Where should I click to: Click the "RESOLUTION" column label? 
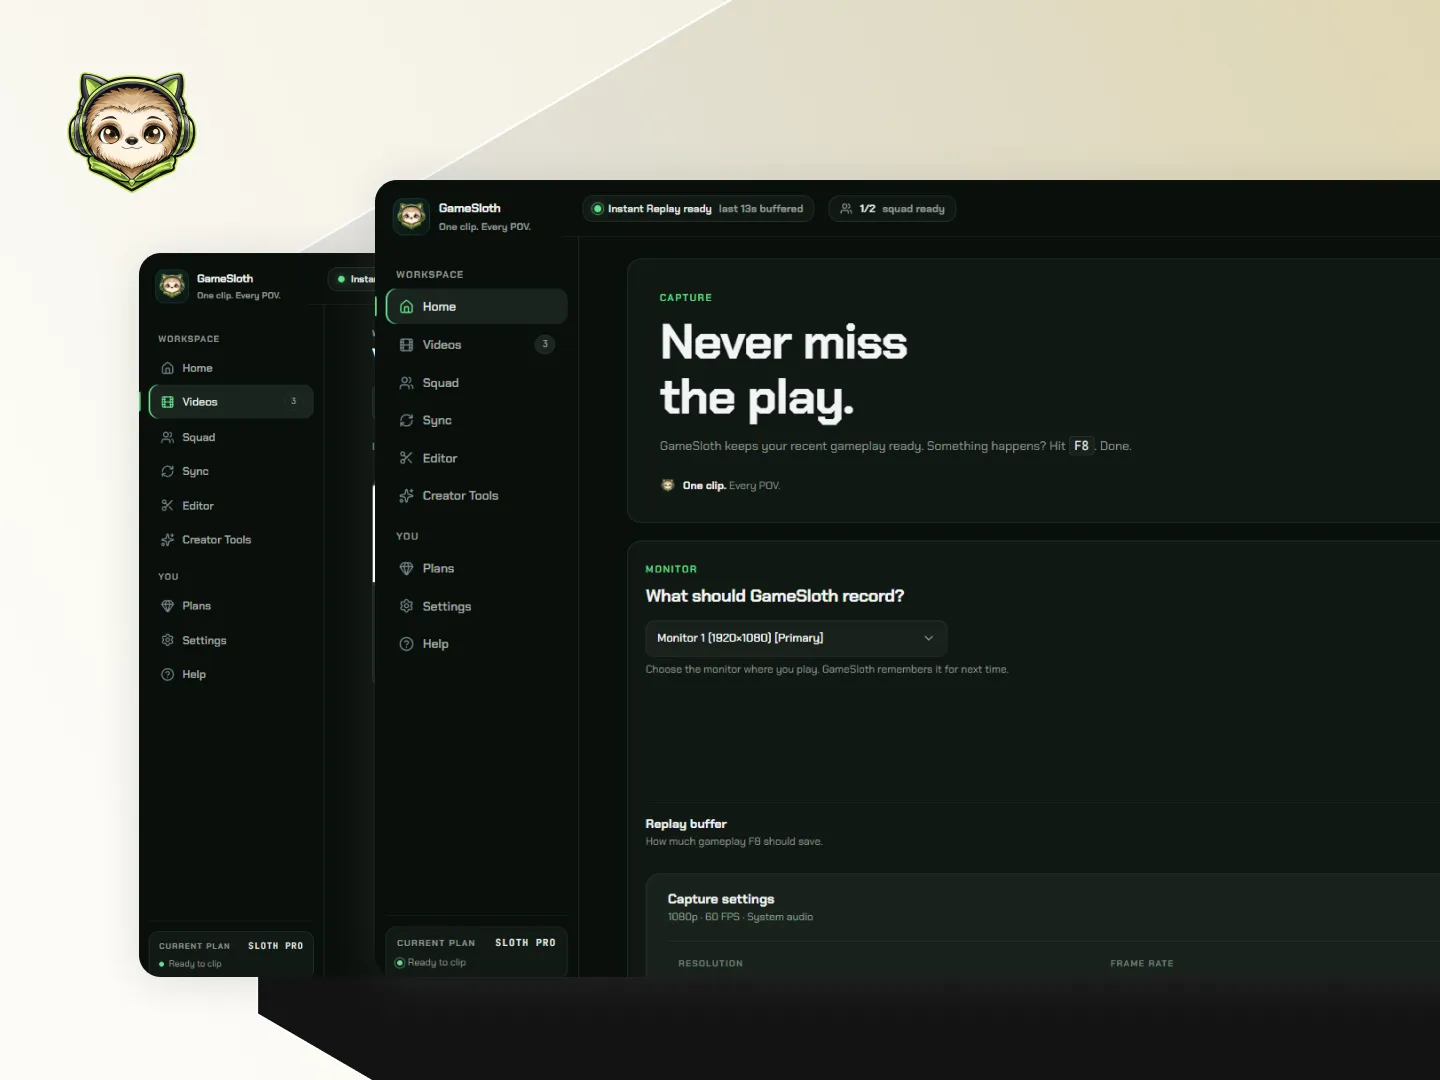click(x=711, y=964)
